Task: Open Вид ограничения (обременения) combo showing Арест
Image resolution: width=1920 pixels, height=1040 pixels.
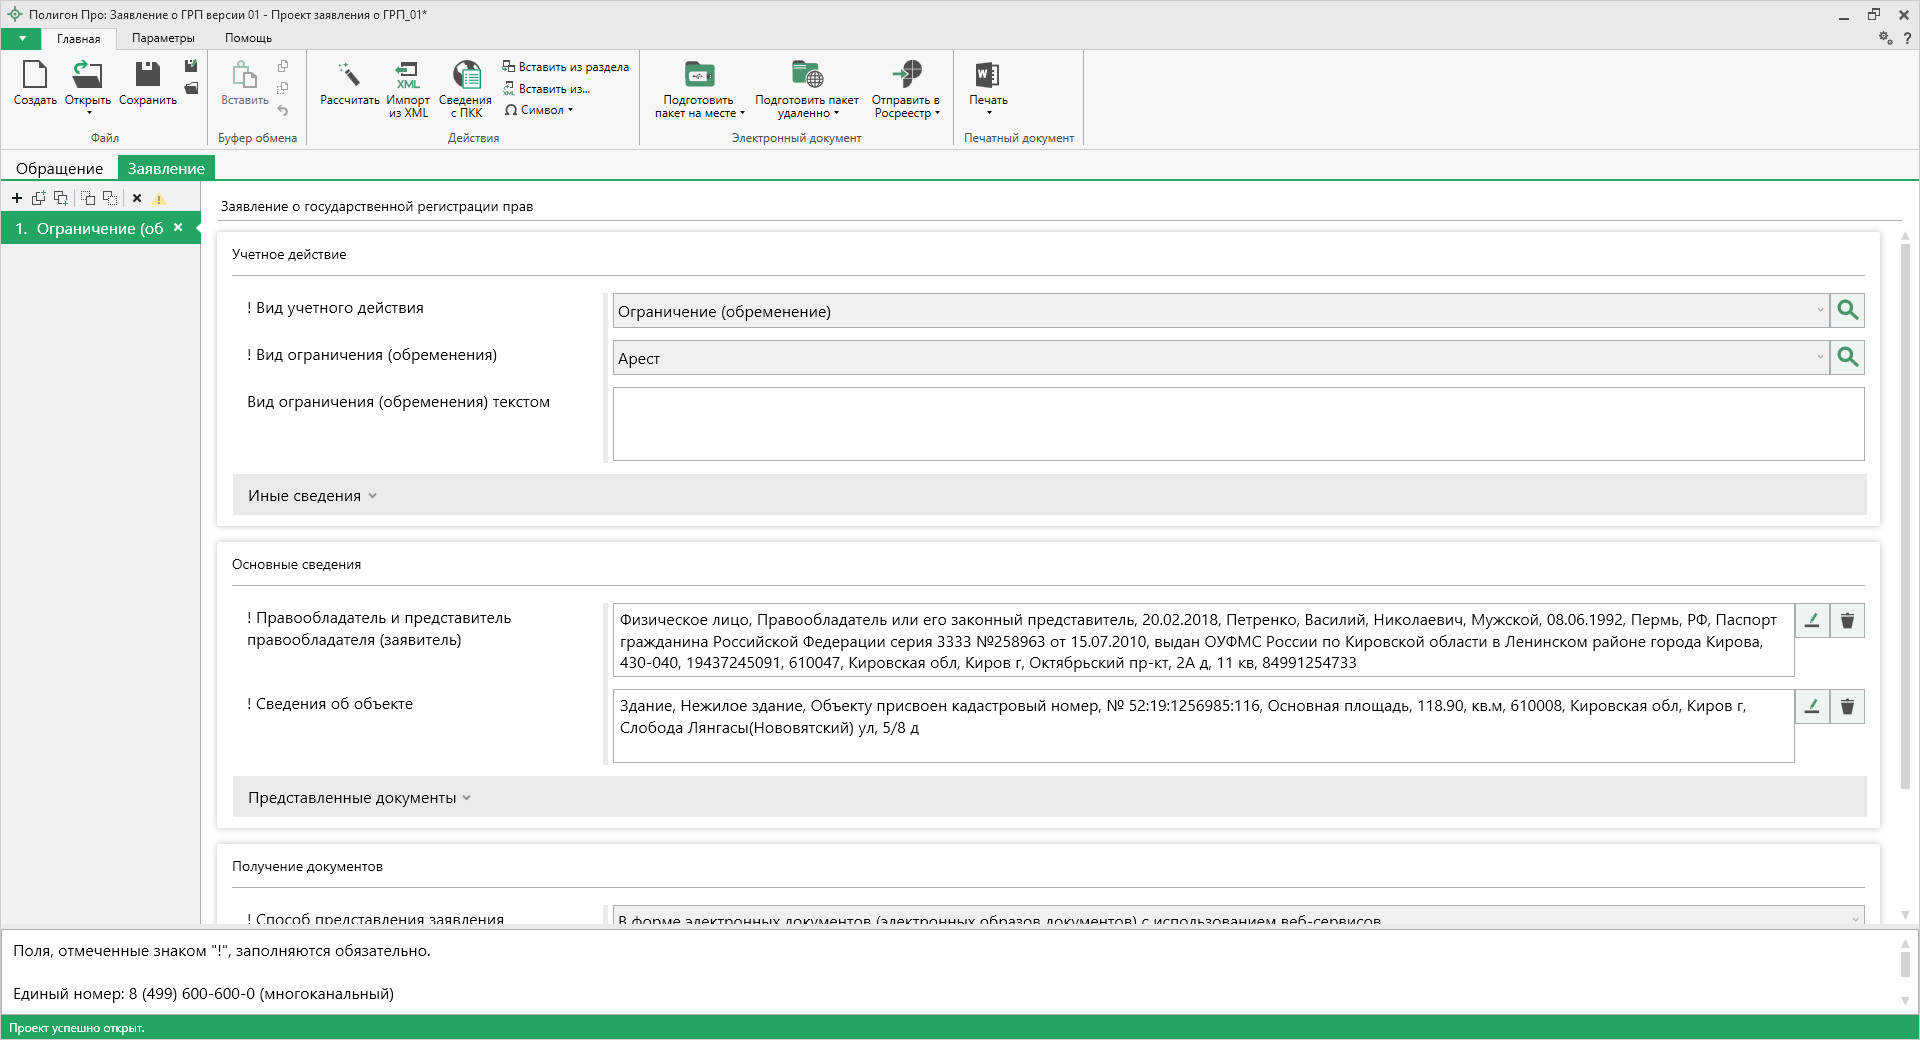Action: click(x=1221, y=358)
